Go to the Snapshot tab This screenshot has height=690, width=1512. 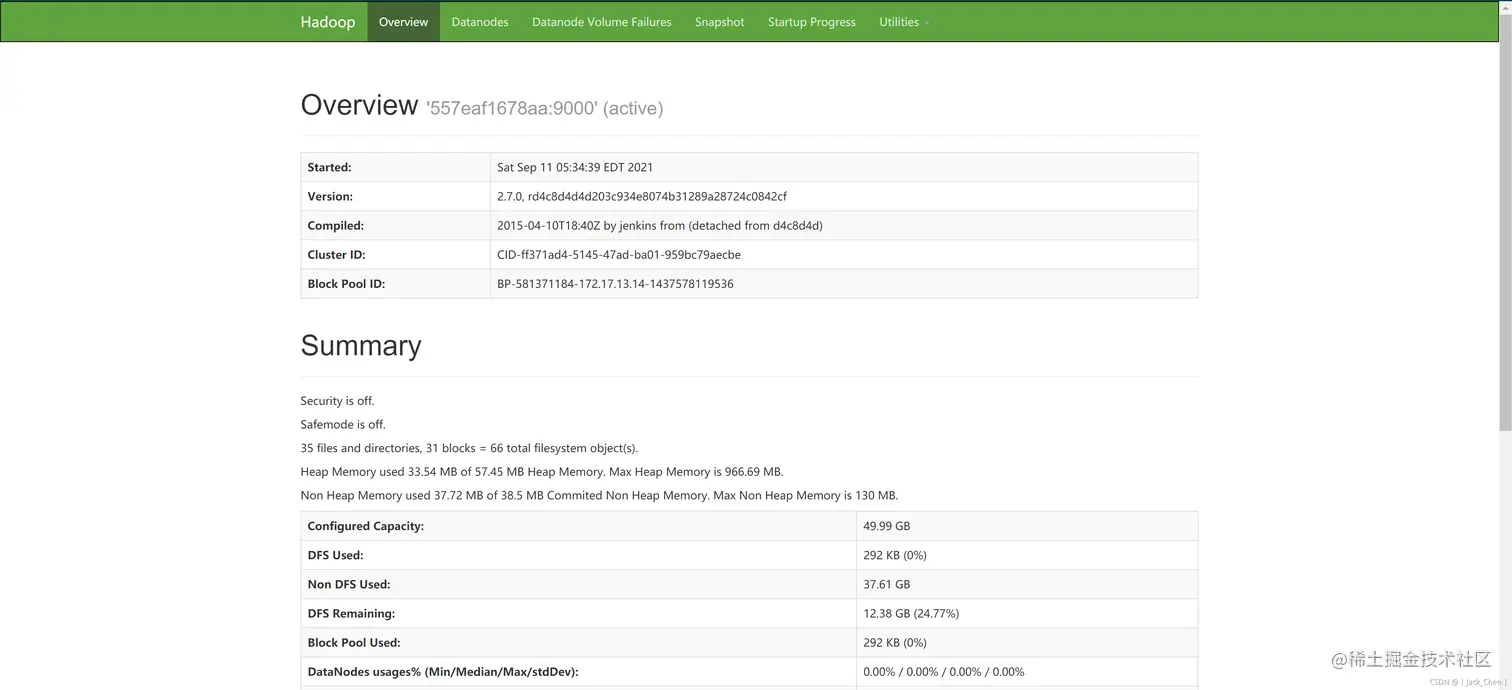coord(720,22)
